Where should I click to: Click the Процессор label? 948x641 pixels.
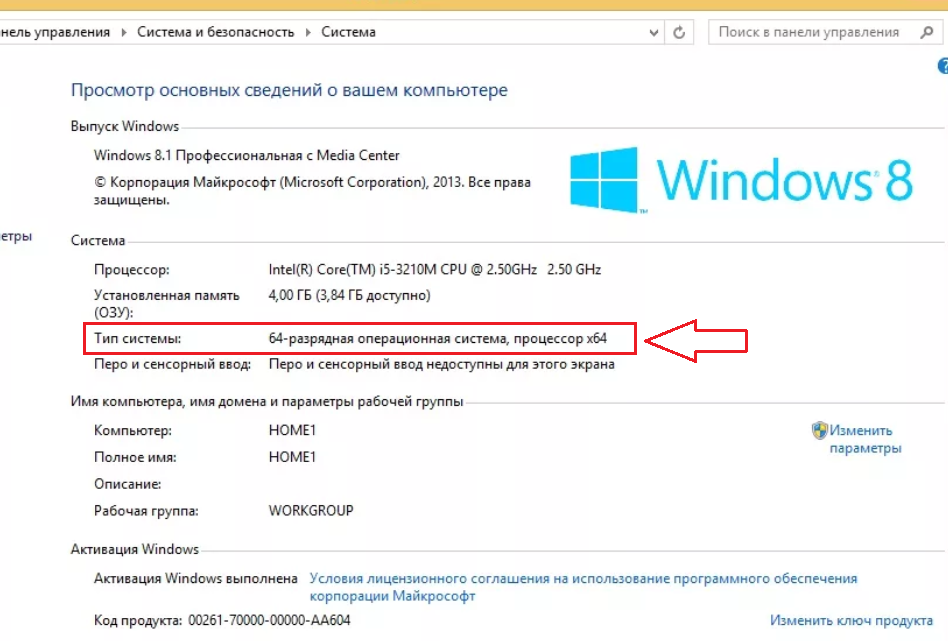[x=131, y=270]
